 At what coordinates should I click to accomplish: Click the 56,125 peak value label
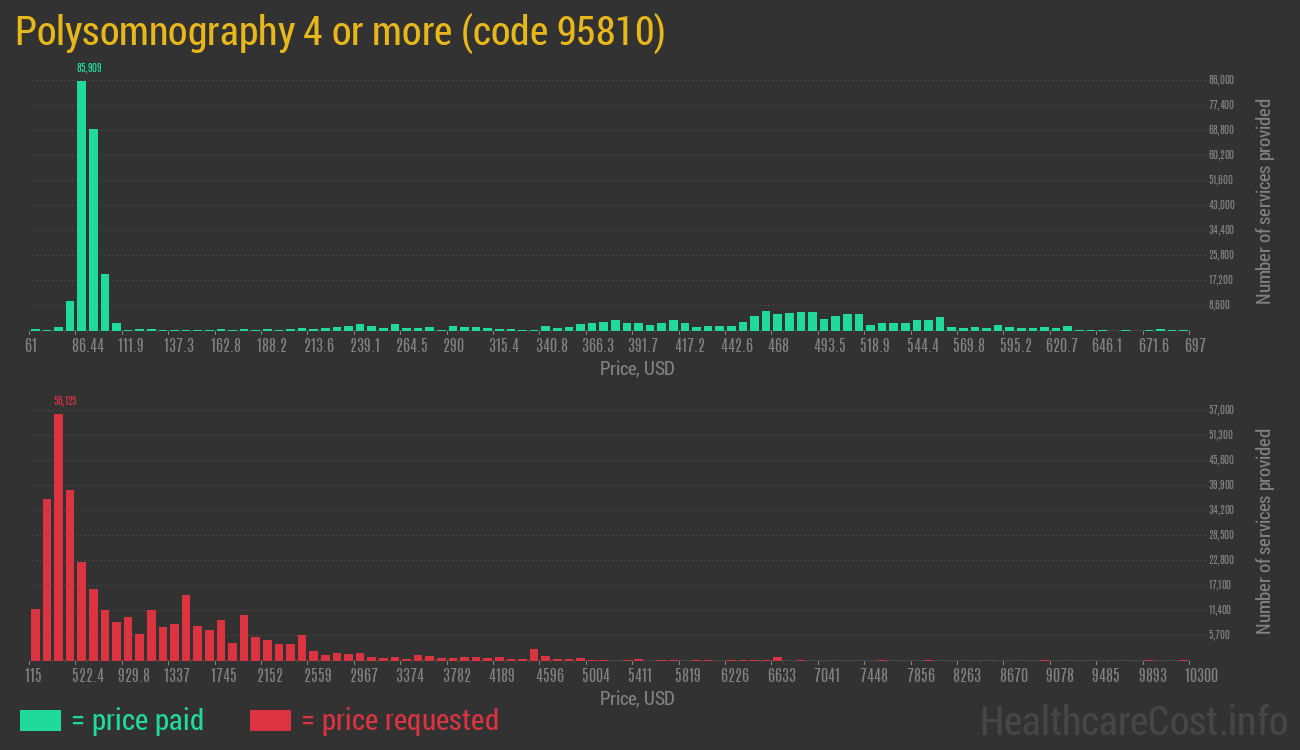[65, 401]
